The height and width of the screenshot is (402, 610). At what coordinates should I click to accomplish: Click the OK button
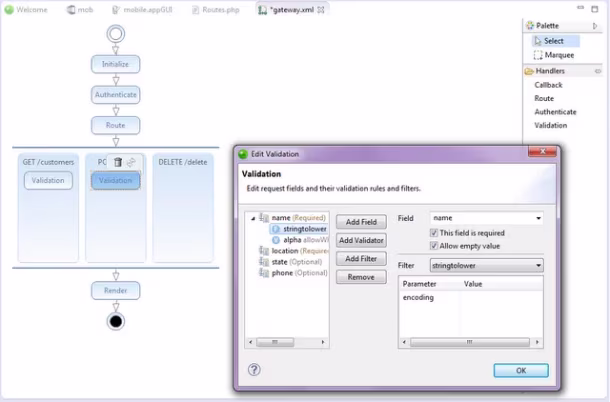[x=521, y=370]
